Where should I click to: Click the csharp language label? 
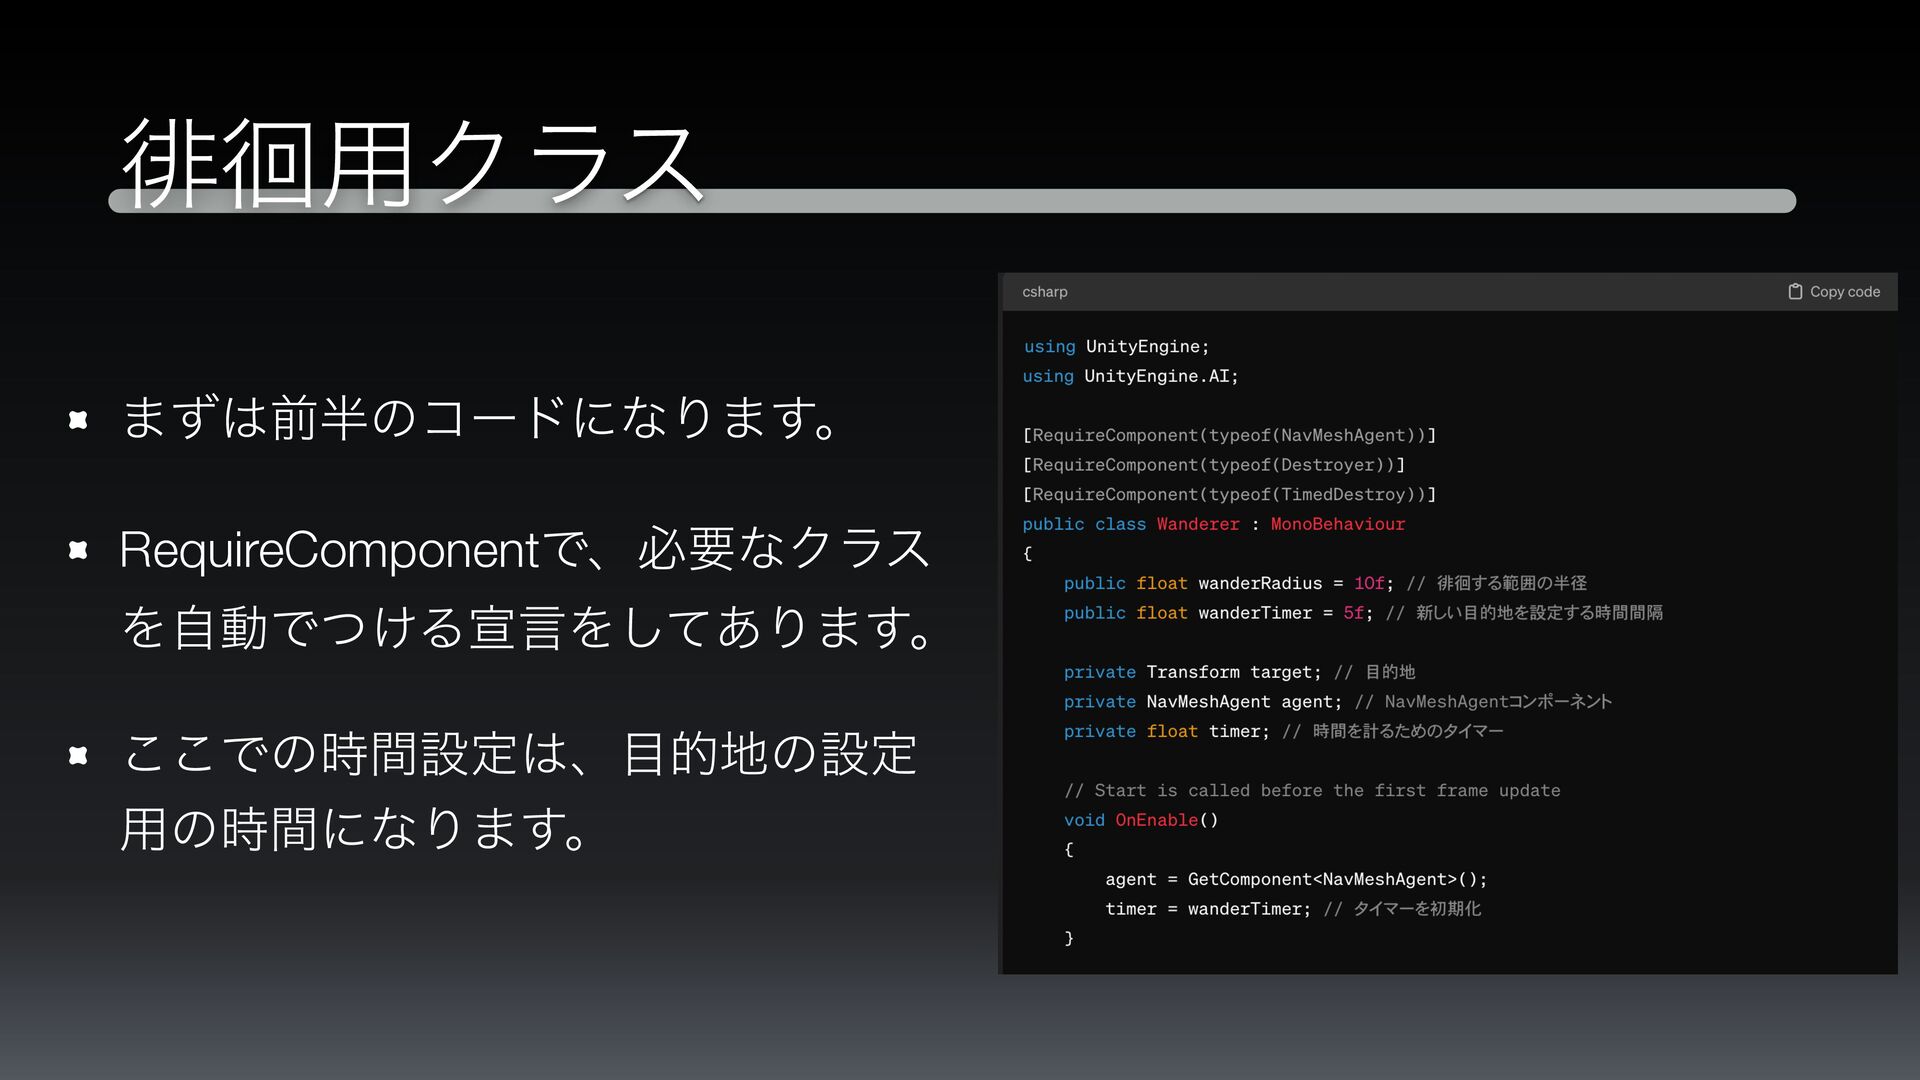1044,291
